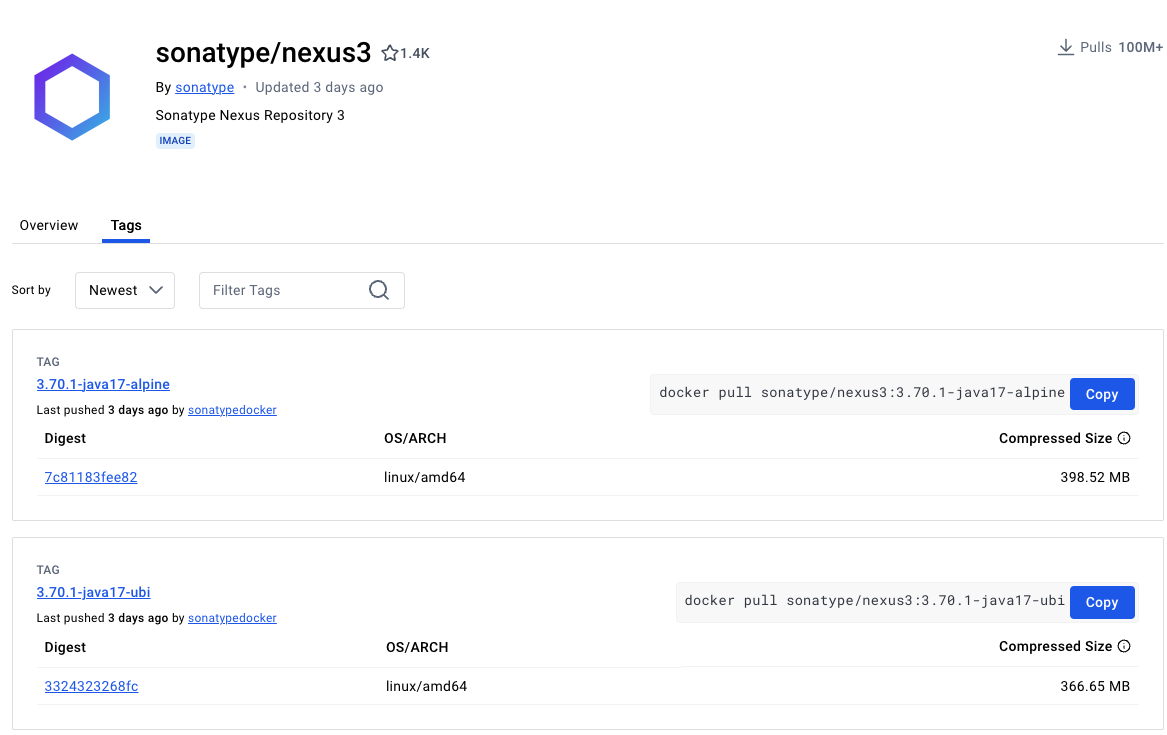
Task: Click the search magnifier in Filter Tags
Action: (378, 290)
